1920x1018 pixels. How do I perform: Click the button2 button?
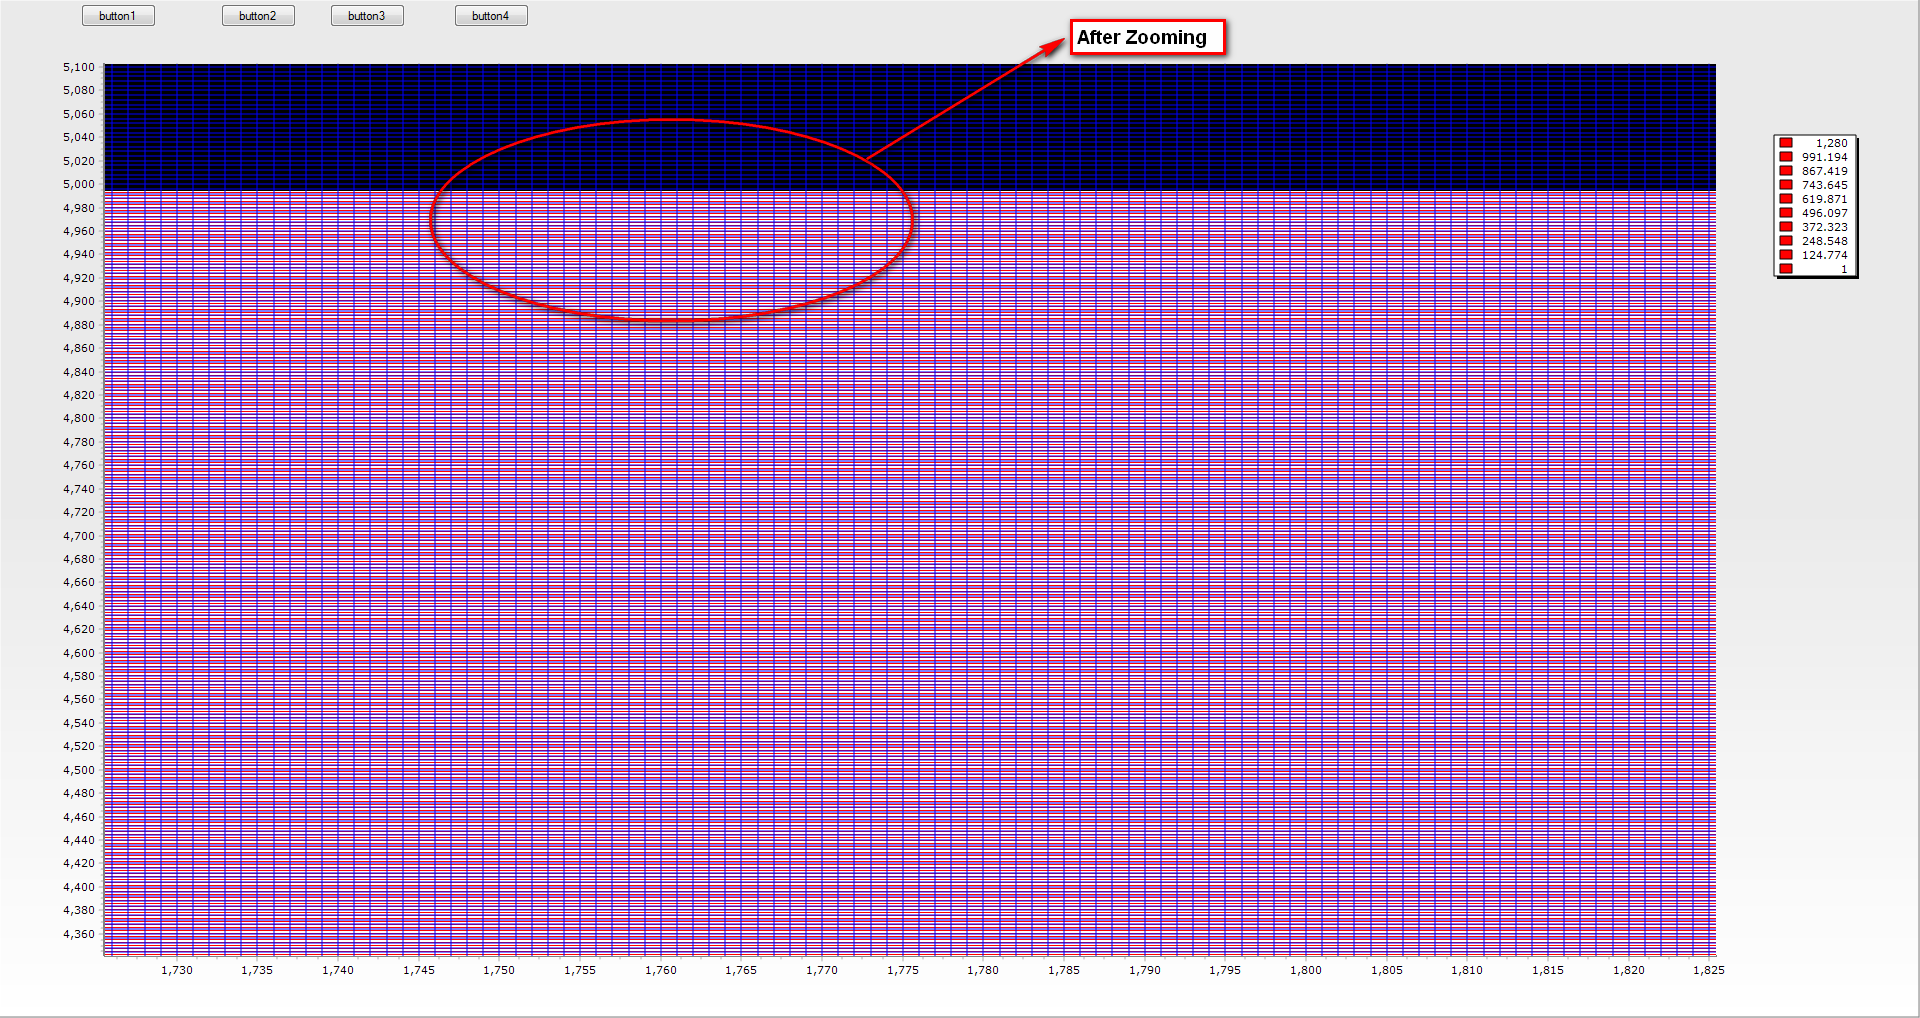[x=258, y=16]
